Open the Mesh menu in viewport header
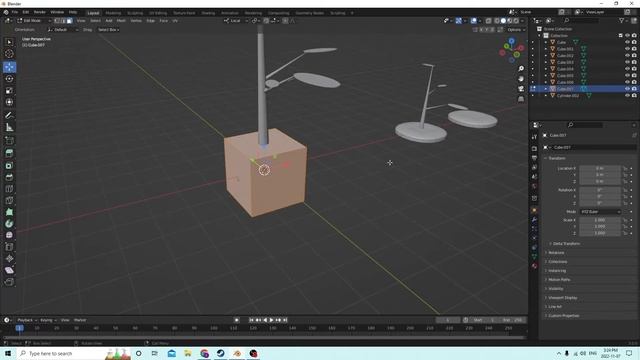Viewport: 640px width, 360px height. pos(121,20)
